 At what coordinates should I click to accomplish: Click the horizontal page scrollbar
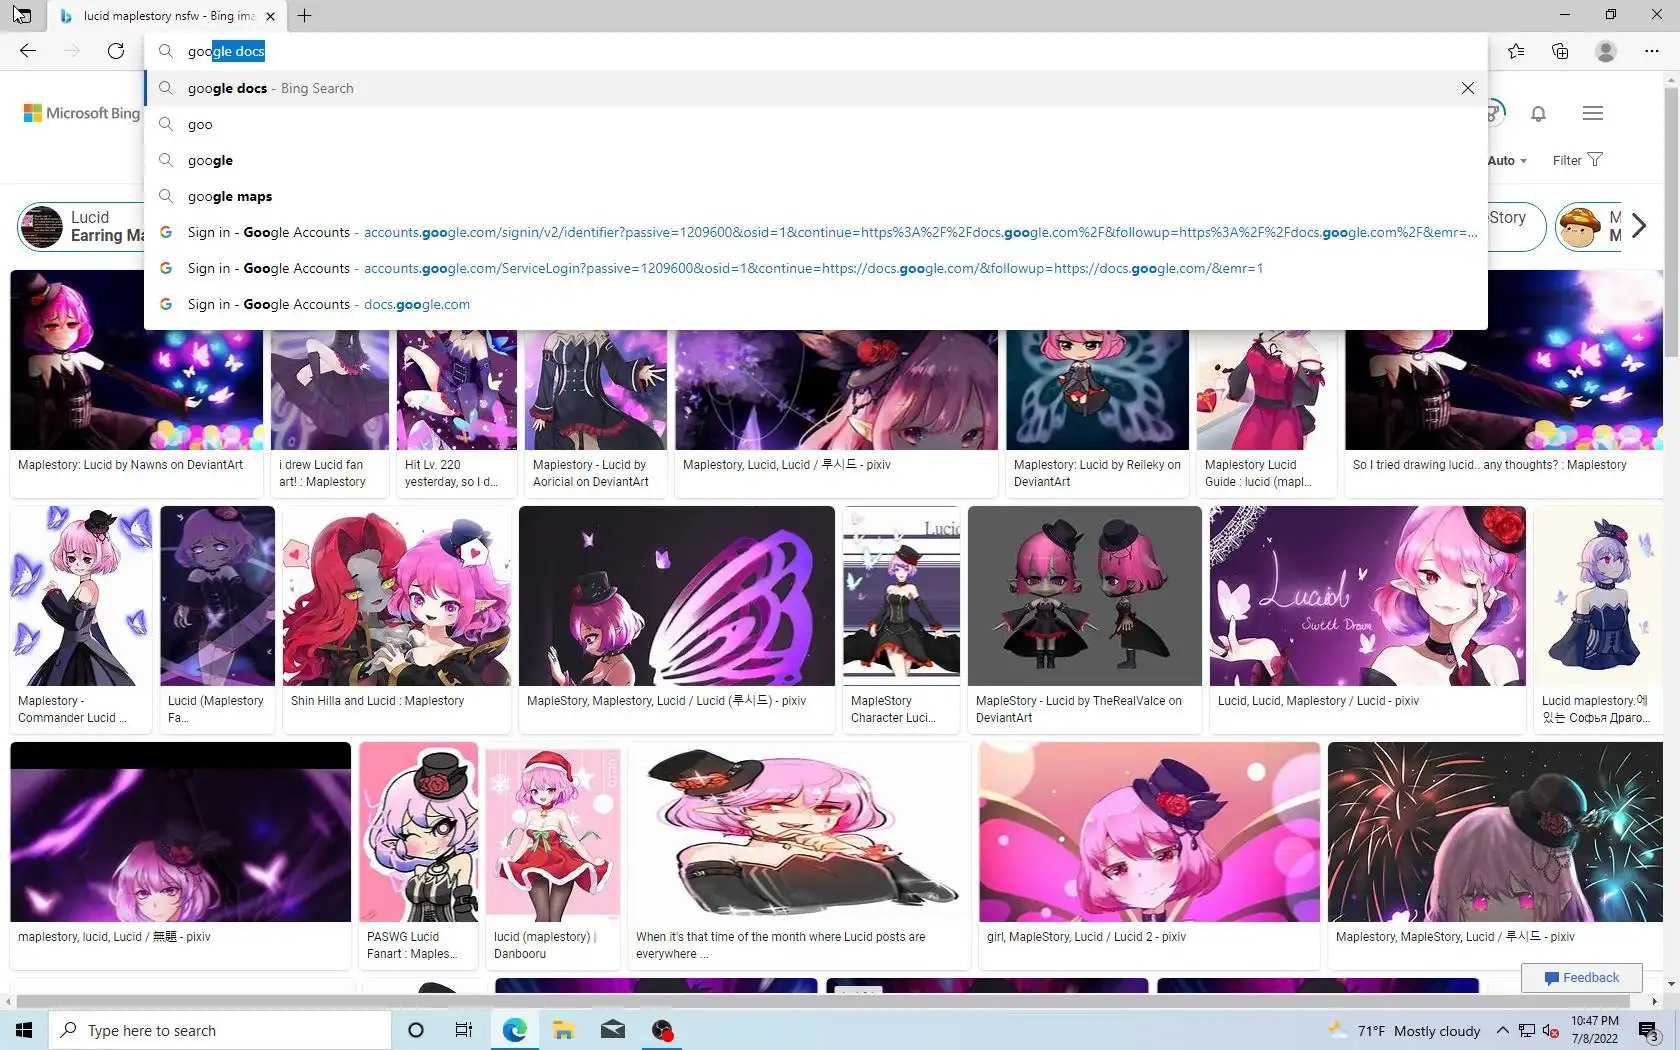coord(823,1001)
